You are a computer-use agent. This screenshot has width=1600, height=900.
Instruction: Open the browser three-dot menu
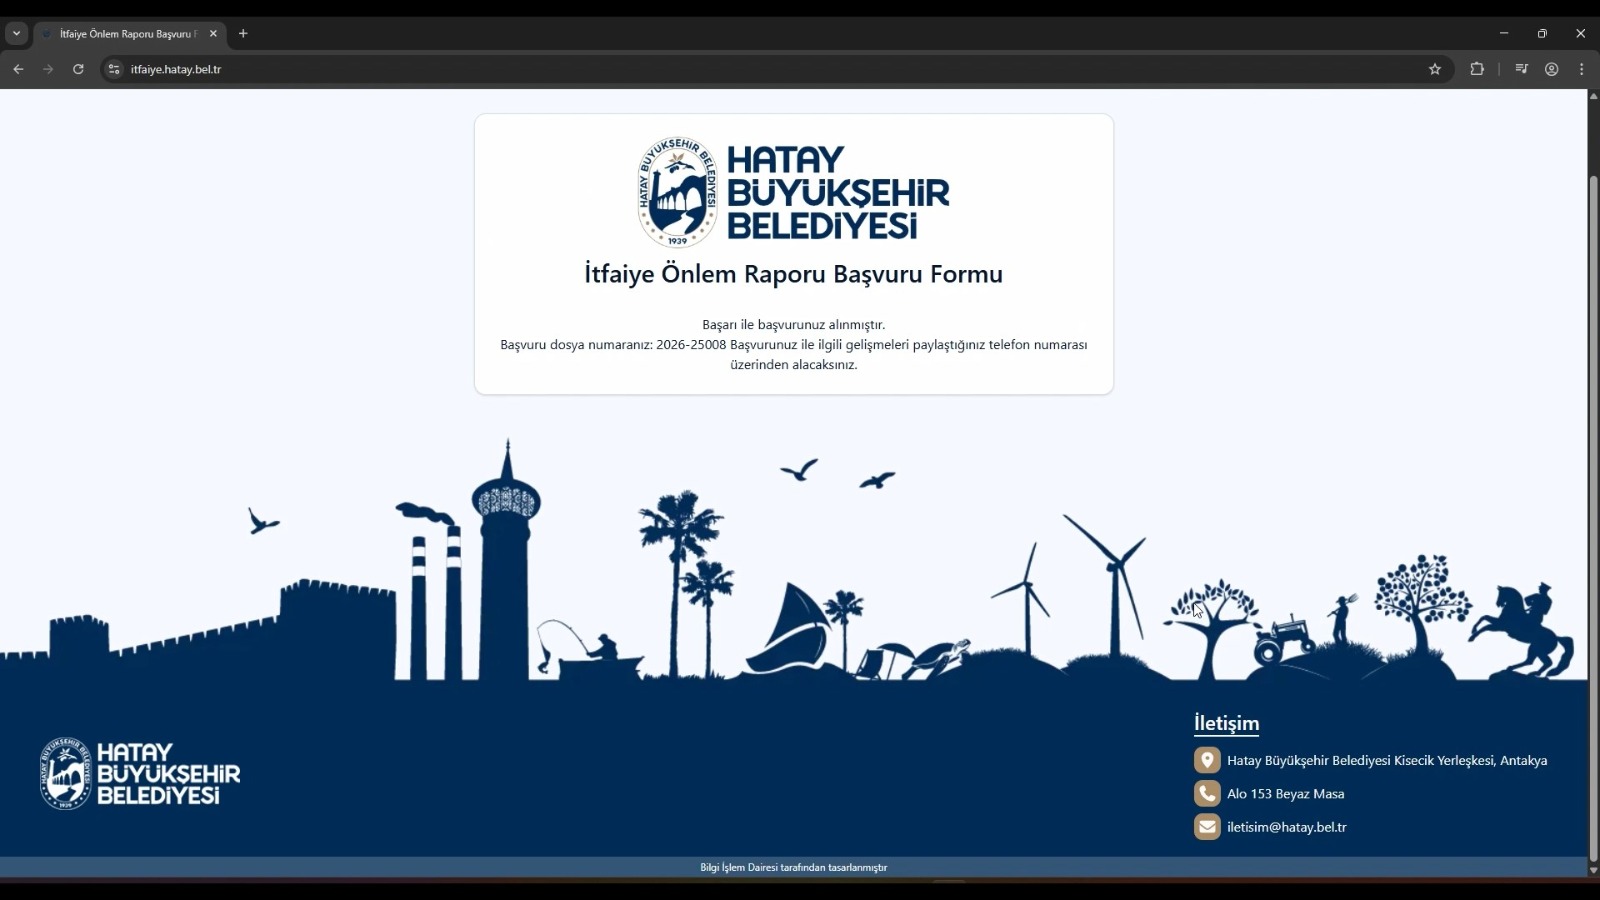pyautogui.click(x=1581, y=69)
